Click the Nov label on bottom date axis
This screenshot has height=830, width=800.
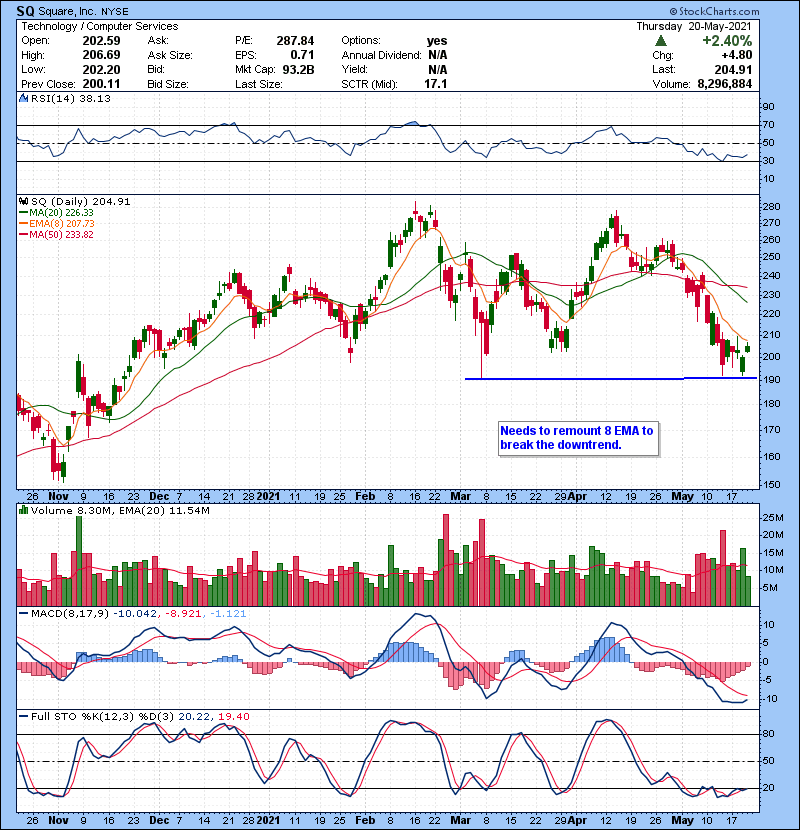pyautogui.click(x=58, y=820)
